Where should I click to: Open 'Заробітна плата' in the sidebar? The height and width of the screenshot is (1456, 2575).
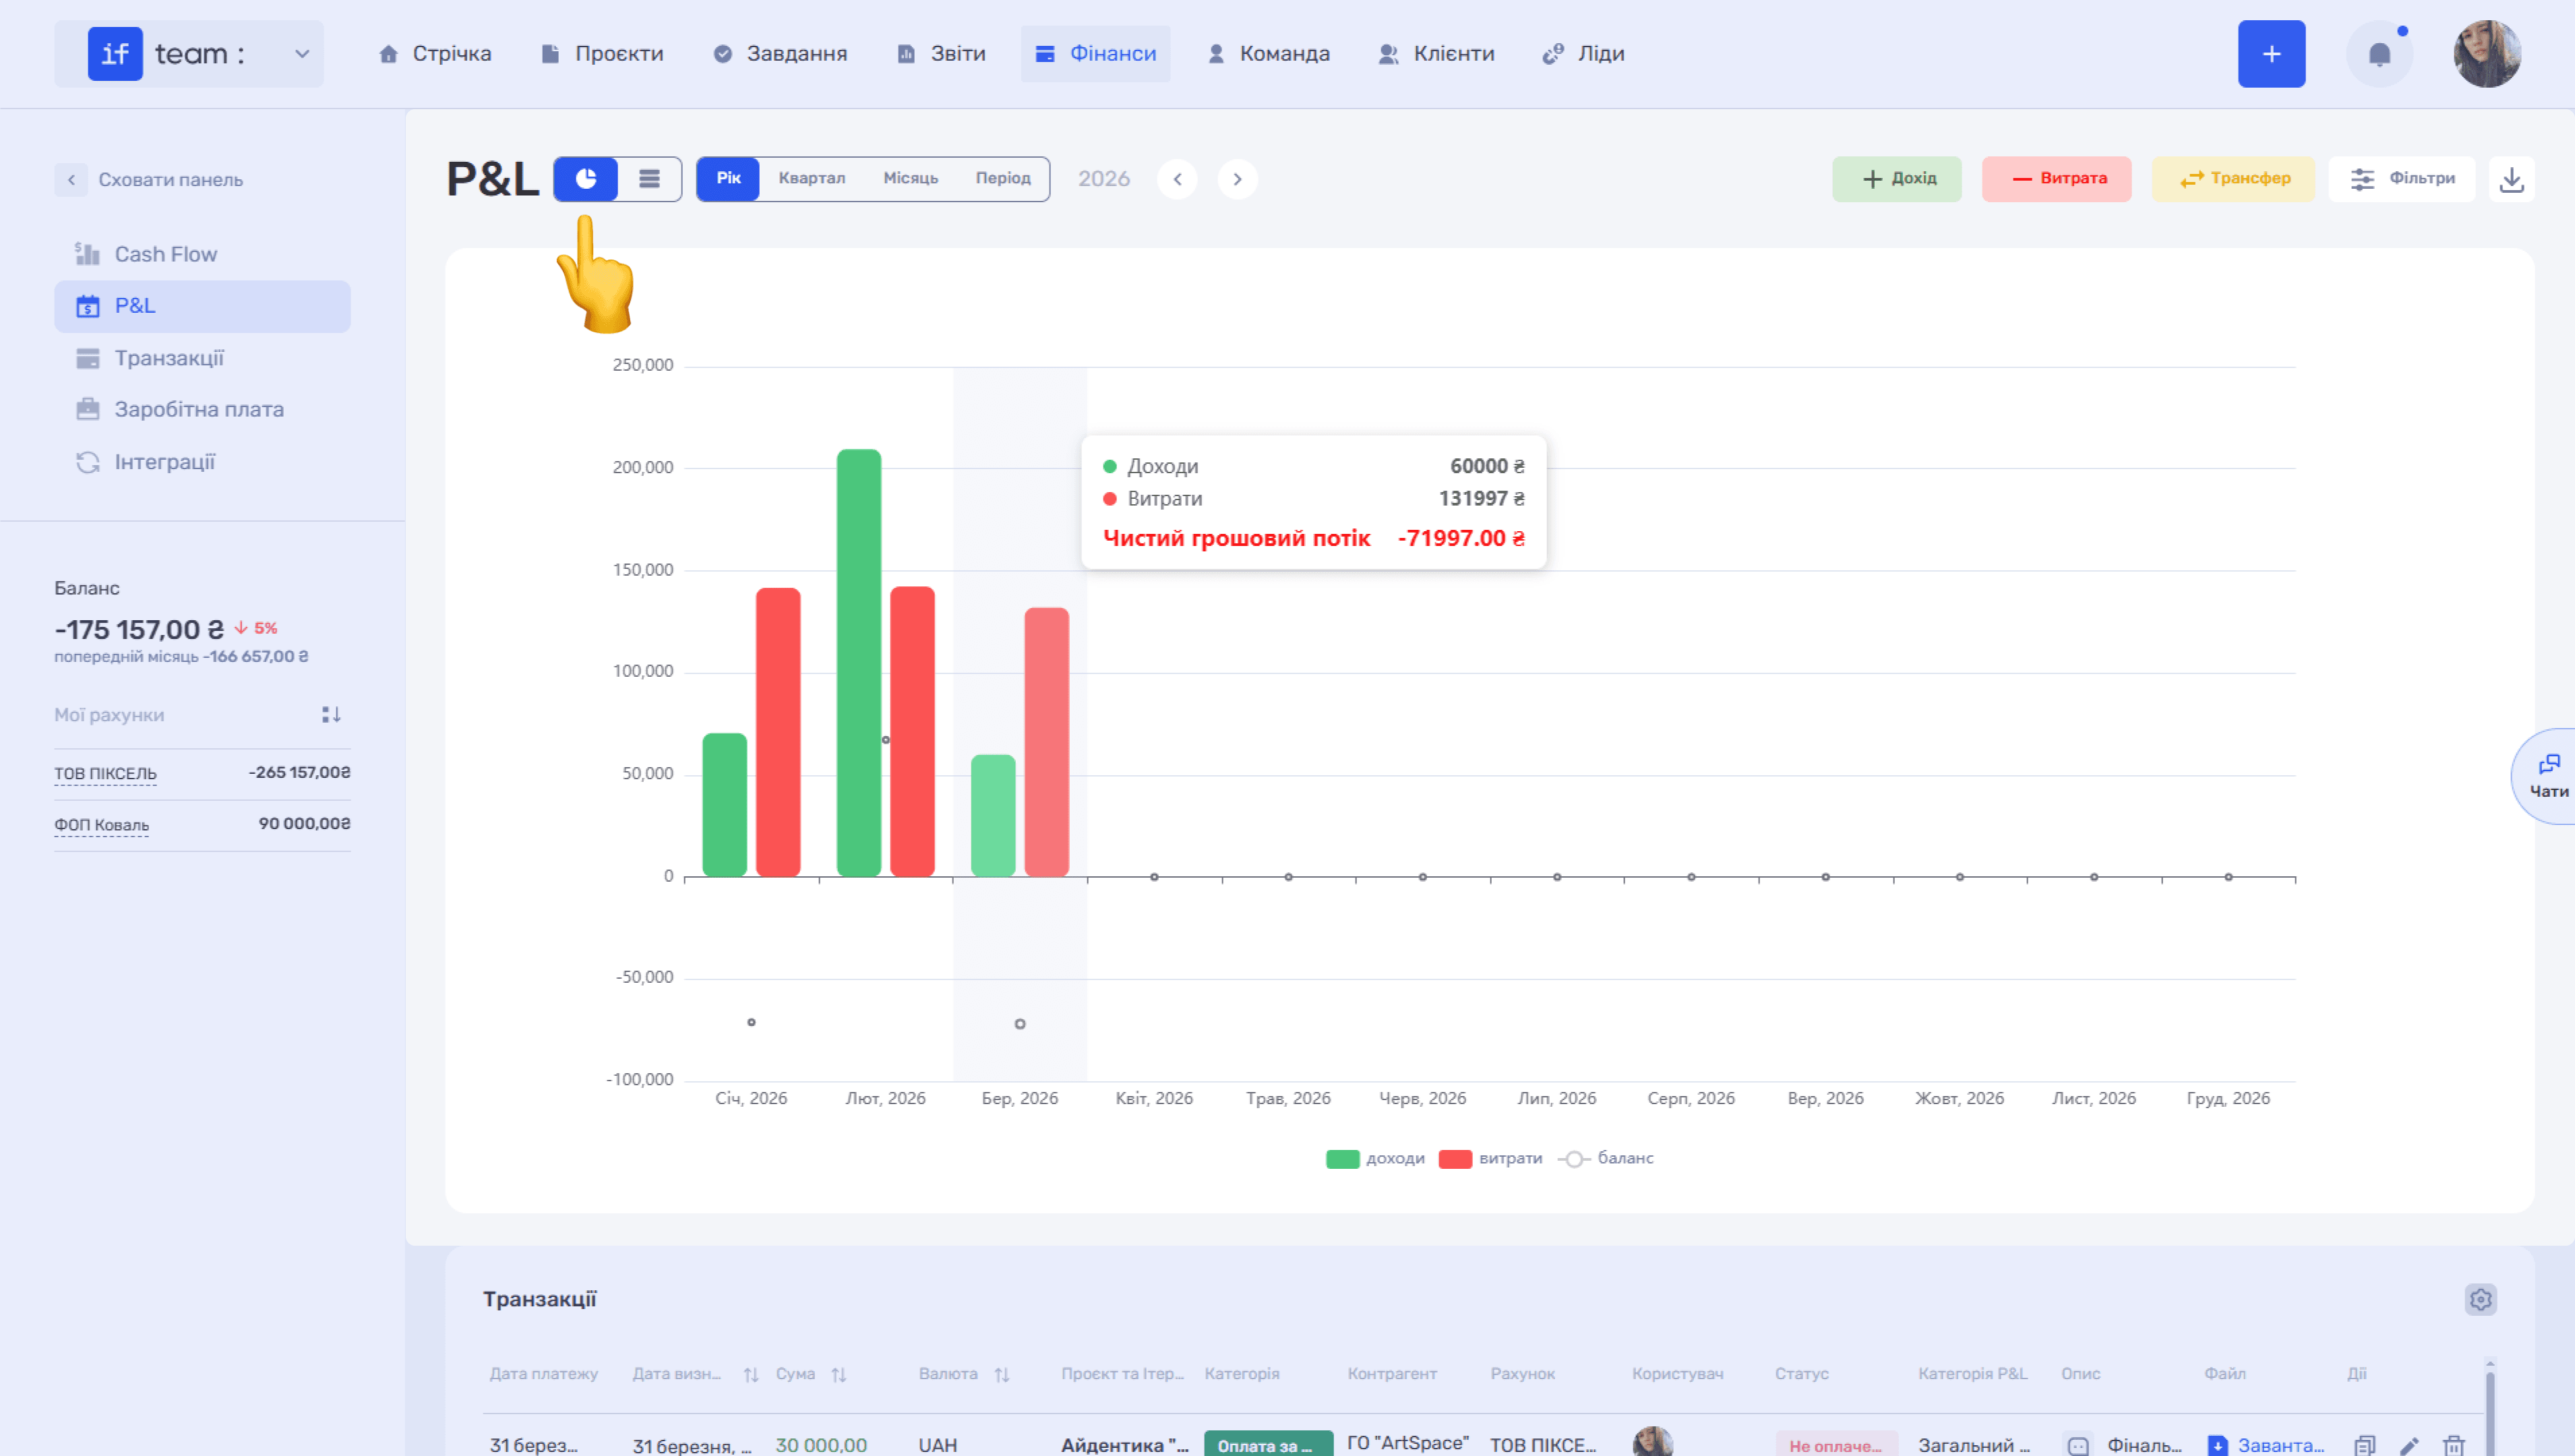click(202, 410)
